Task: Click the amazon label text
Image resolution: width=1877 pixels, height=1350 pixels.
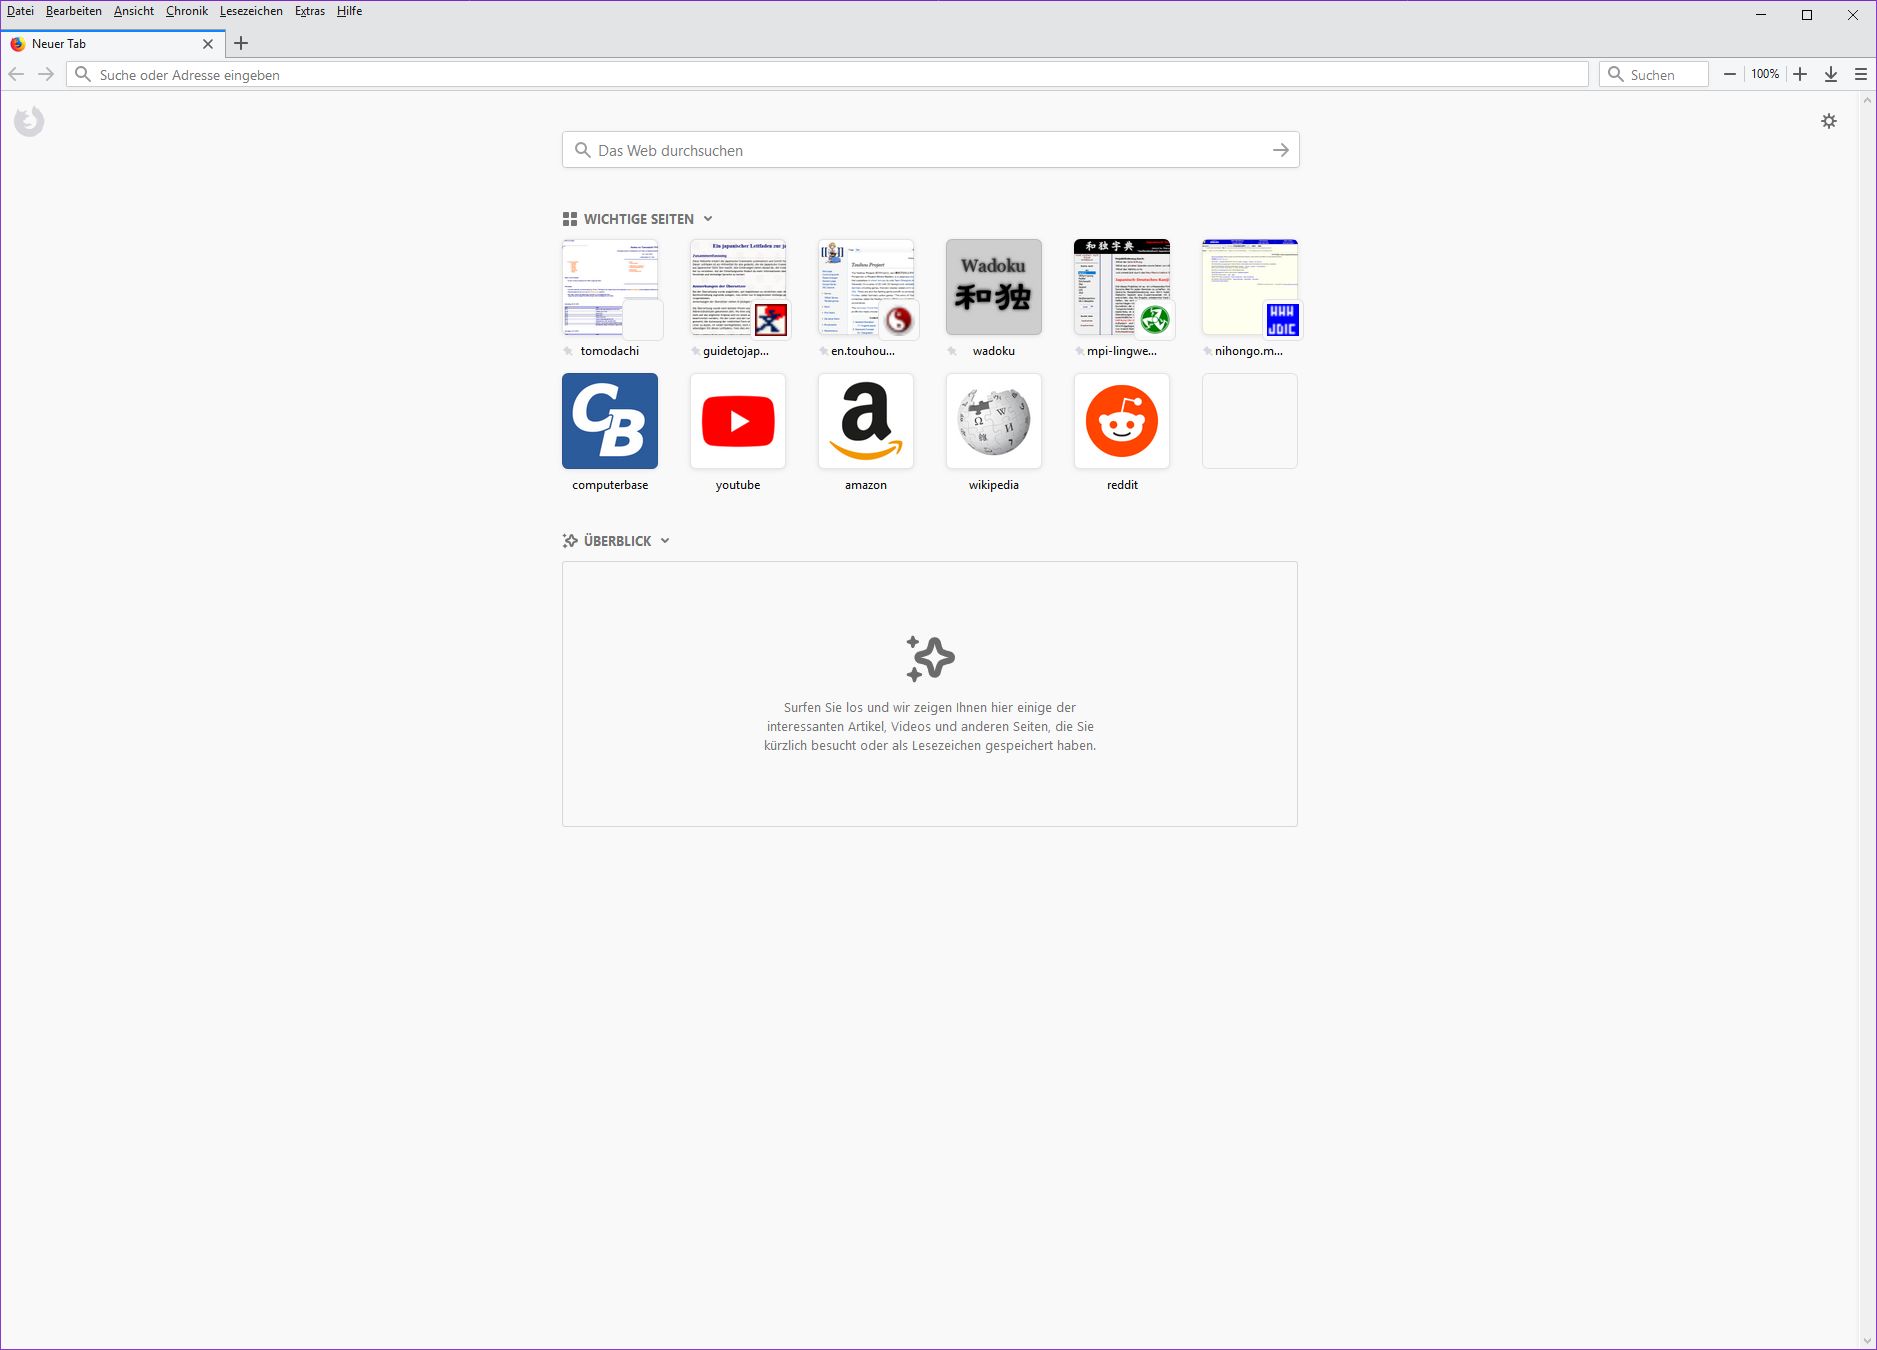Action: pos(866,485)
